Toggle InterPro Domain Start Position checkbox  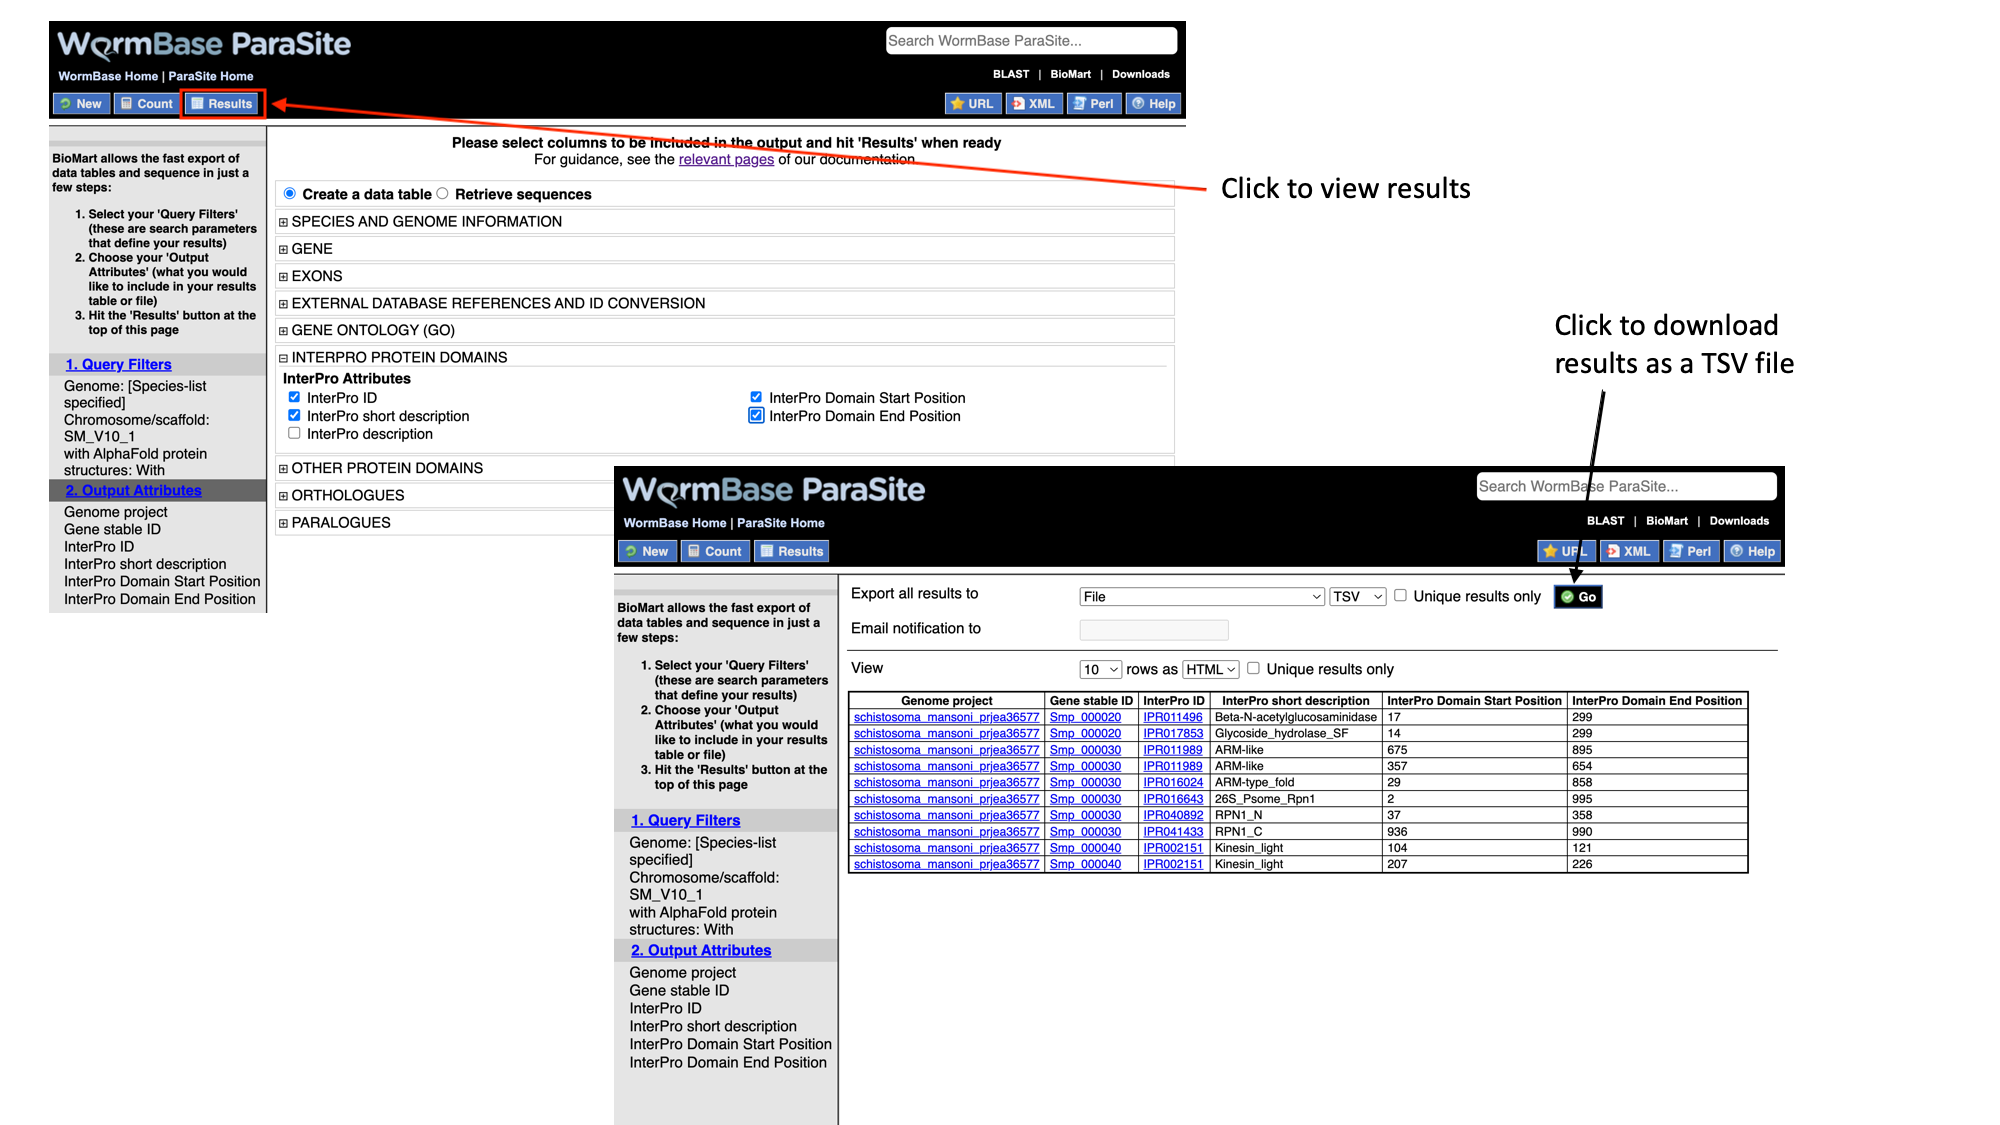point(756,397)
